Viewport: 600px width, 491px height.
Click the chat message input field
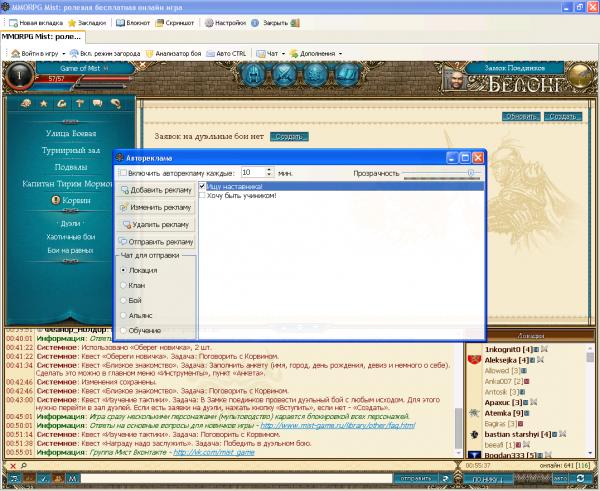pos(237,478)
